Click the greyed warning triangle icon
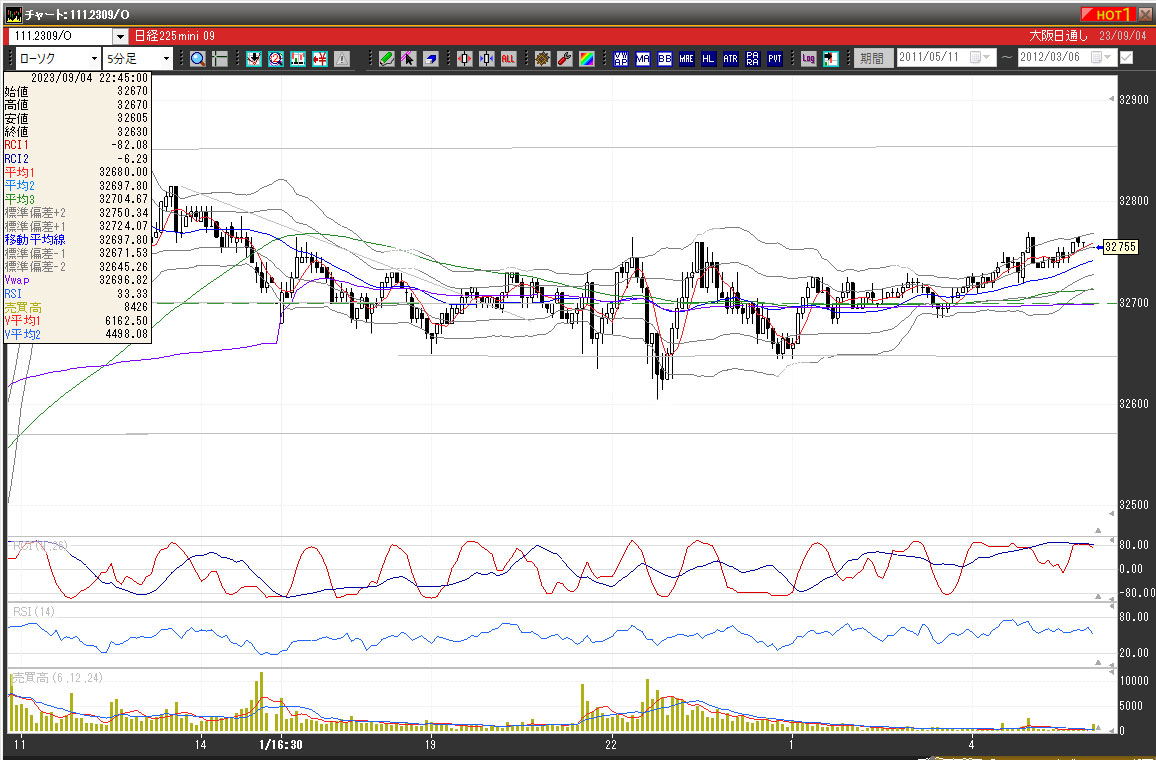 341,59
